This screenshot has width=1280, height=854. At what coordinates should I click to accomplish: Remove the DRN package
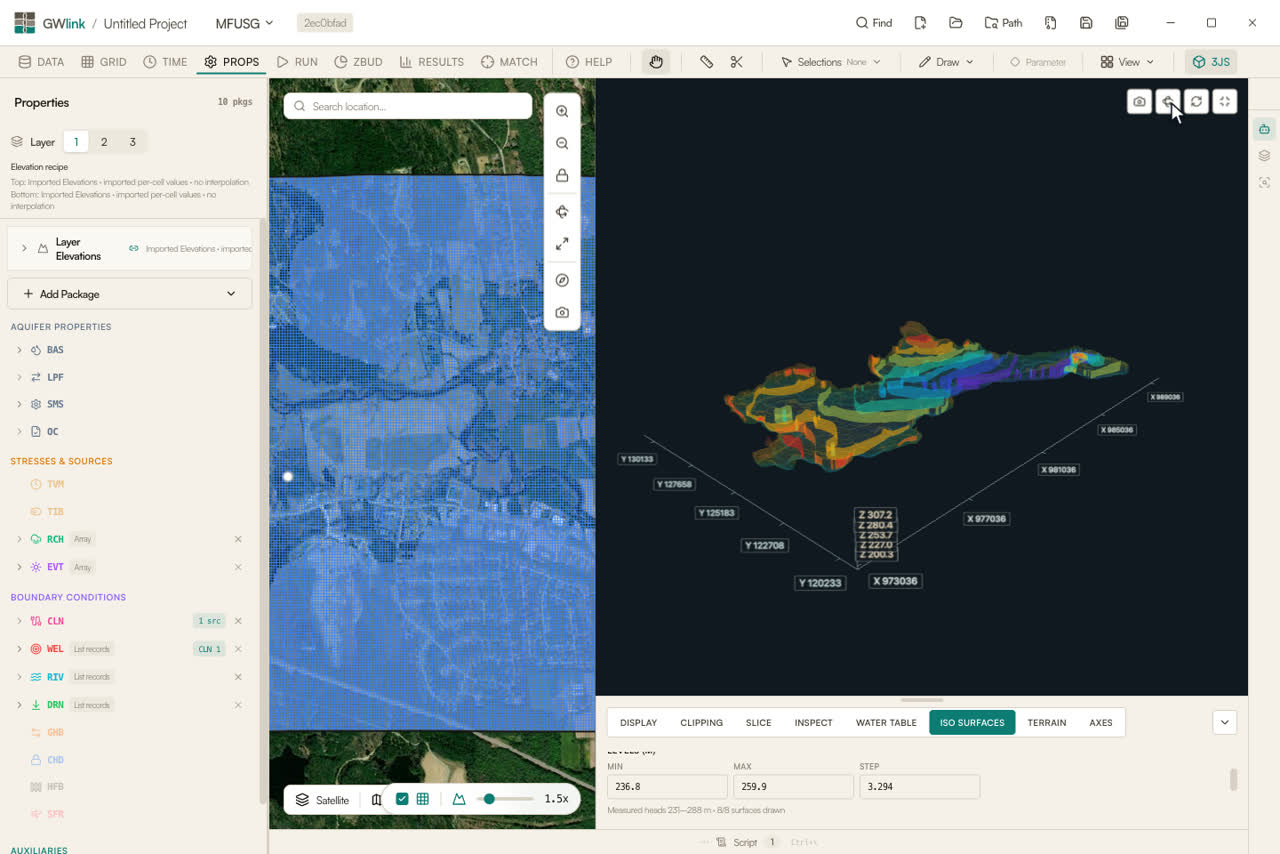pyautogui.click(x=238, y=705)
